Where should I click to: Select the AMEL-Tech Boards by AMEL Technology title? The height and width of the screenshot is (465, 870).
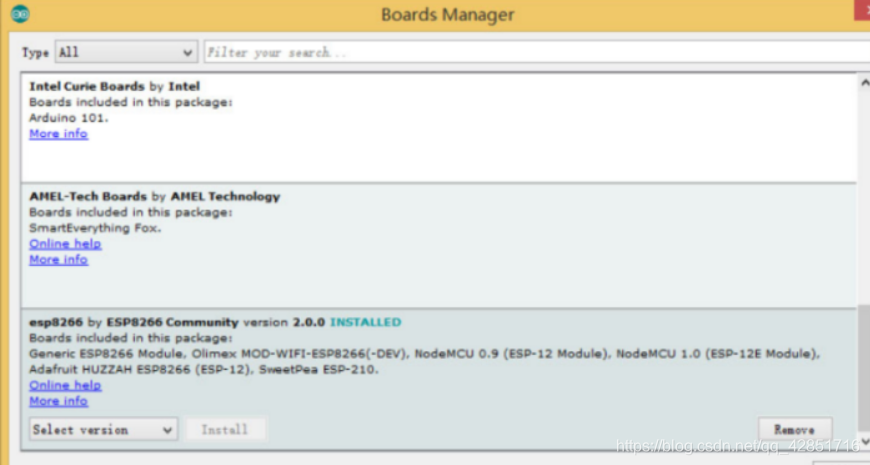154,196
